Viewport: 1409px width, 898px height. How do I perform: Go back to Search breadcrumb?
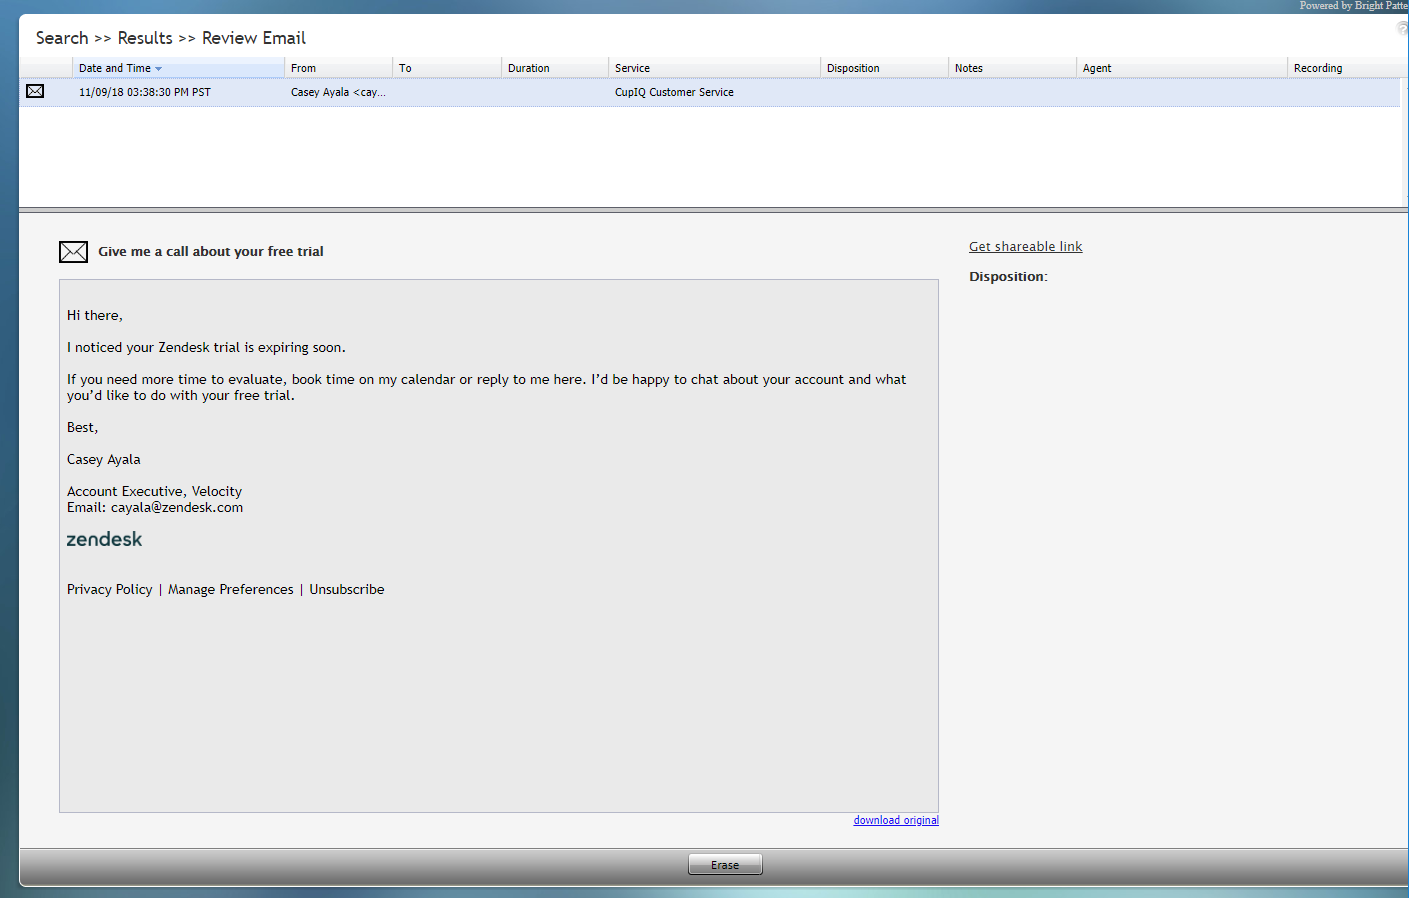[x=62, y=38]
